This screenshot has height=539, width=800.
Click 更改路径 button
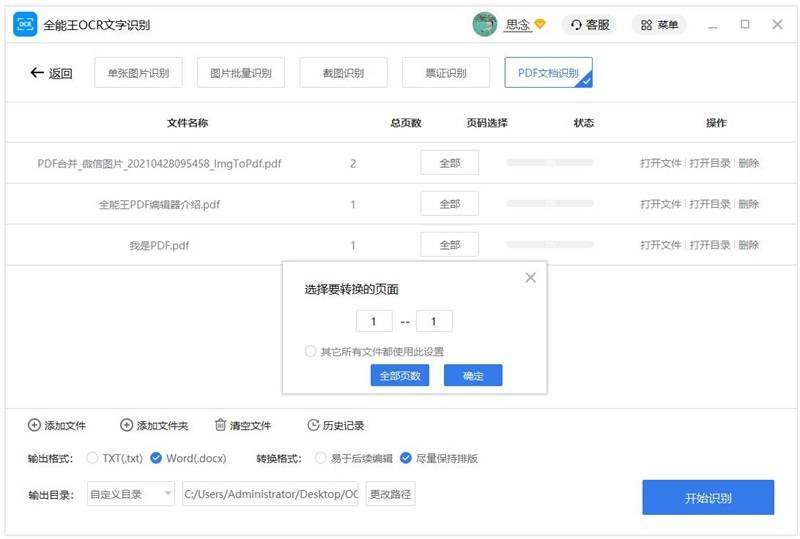pyautogui.click(x=390, y=494)
